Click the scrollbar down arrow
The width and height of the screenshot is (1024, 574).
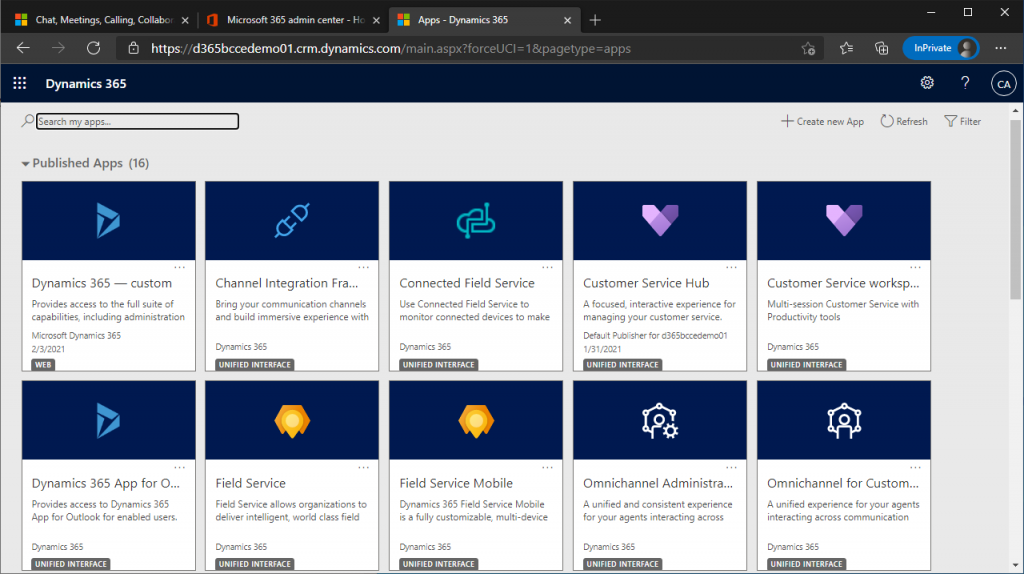[1016, 566]
